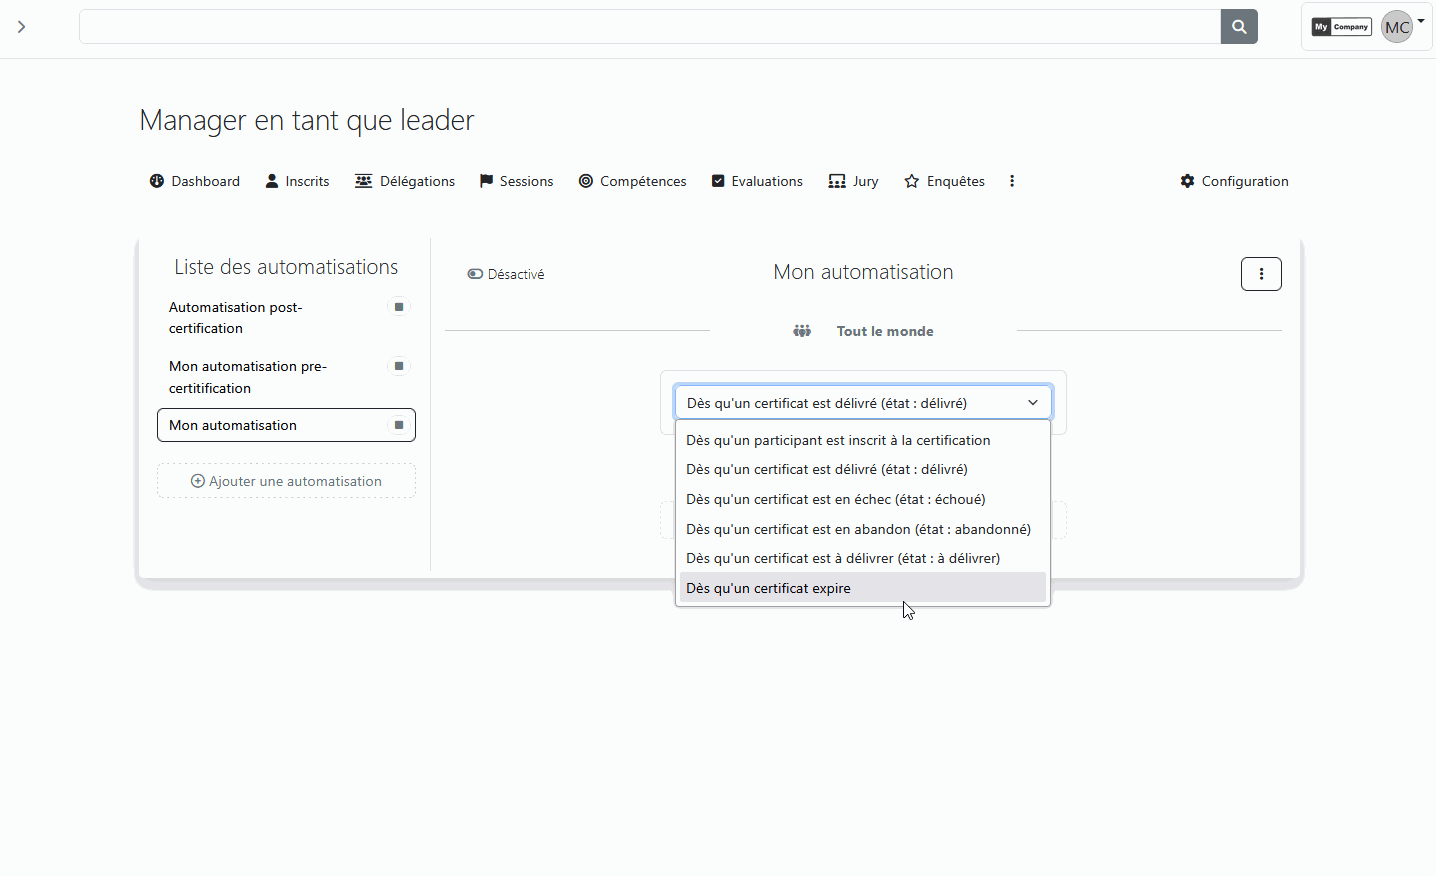The image size is (1436, 876).
Task: Expand the sidebar with the chevron arrow
Action: pyautogui.click(x=21, y=27)
